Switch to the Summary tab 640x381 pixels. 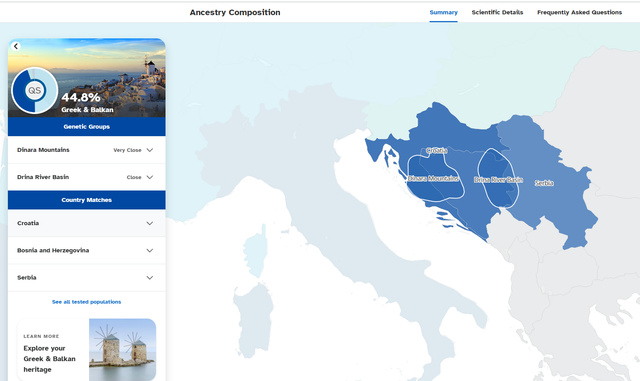(443, 12)
